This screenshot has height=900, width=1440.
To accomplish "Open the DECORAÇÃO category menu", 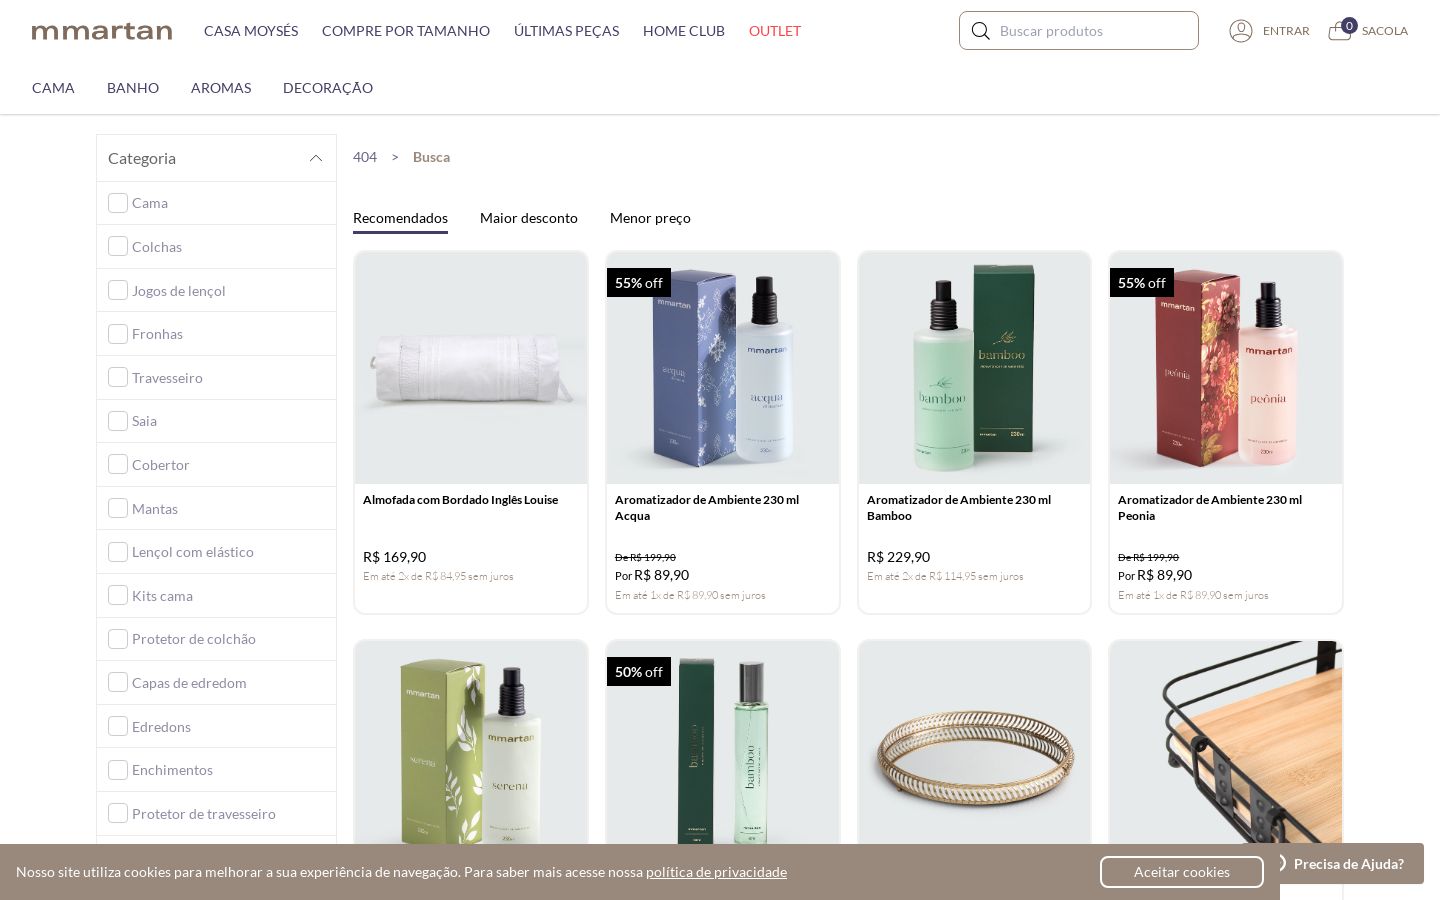I will click(328, 88).
